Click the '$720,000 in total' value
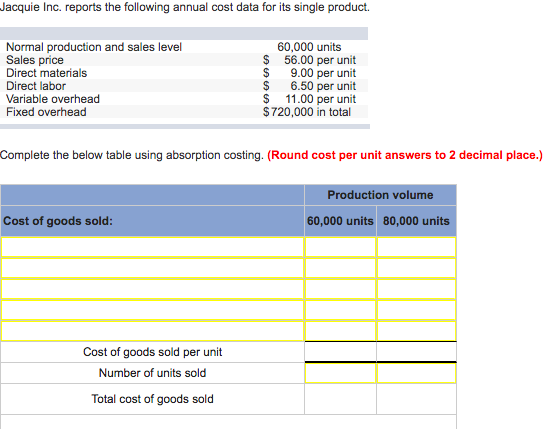Image resolution: width=549 pixels, height=429 pixels. pyautogui.click(x=307, y=112)
